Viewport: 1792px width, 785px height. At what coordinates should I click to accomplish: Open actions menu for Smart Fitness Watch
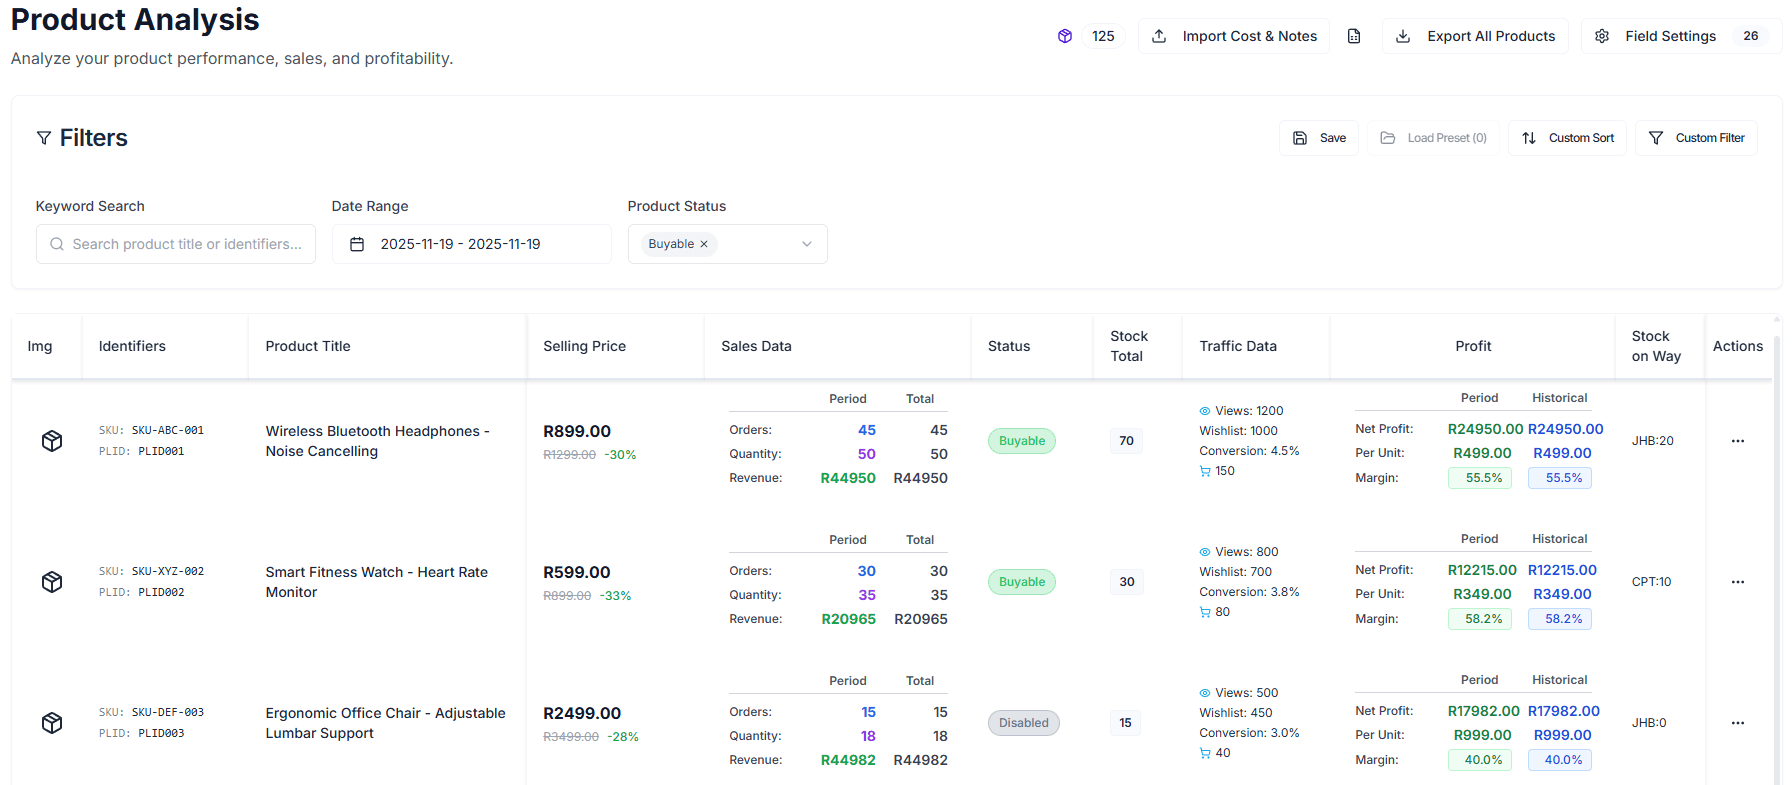tap(1737, 582)
